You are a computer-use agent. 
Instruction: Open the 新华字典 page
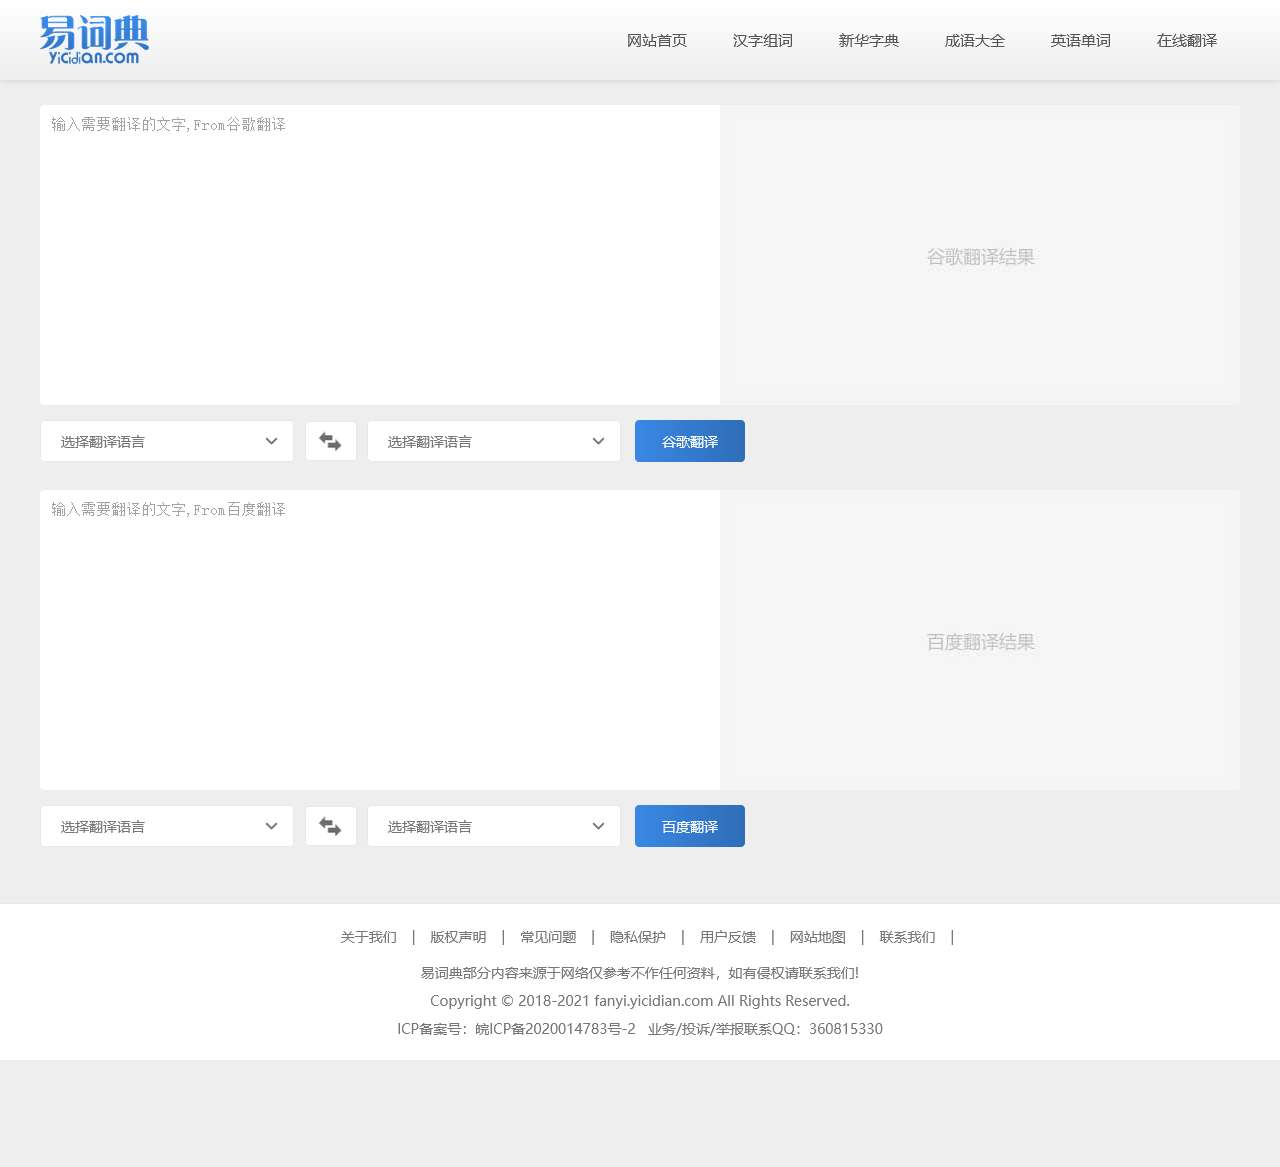click(868, 41)
